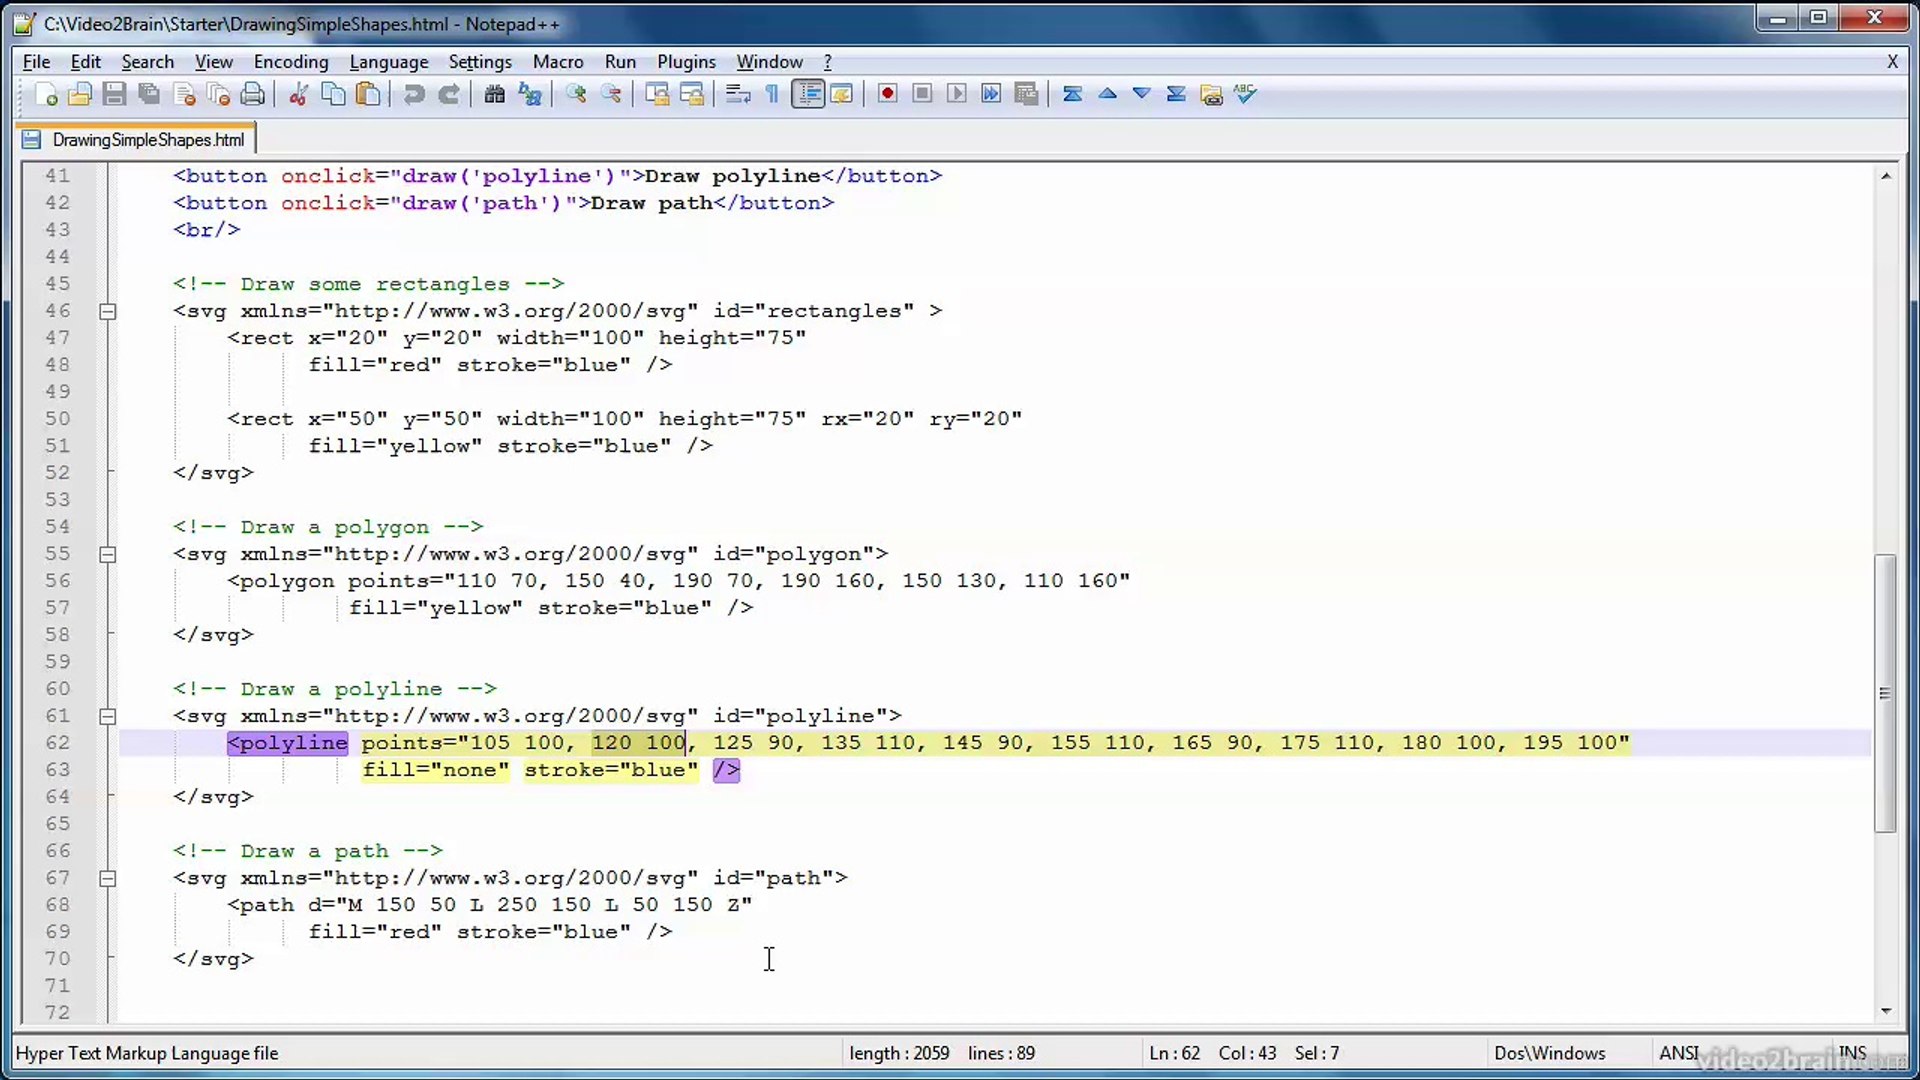
Task: Open the folder-with-printer toolbar icon
Action: 1211,94
